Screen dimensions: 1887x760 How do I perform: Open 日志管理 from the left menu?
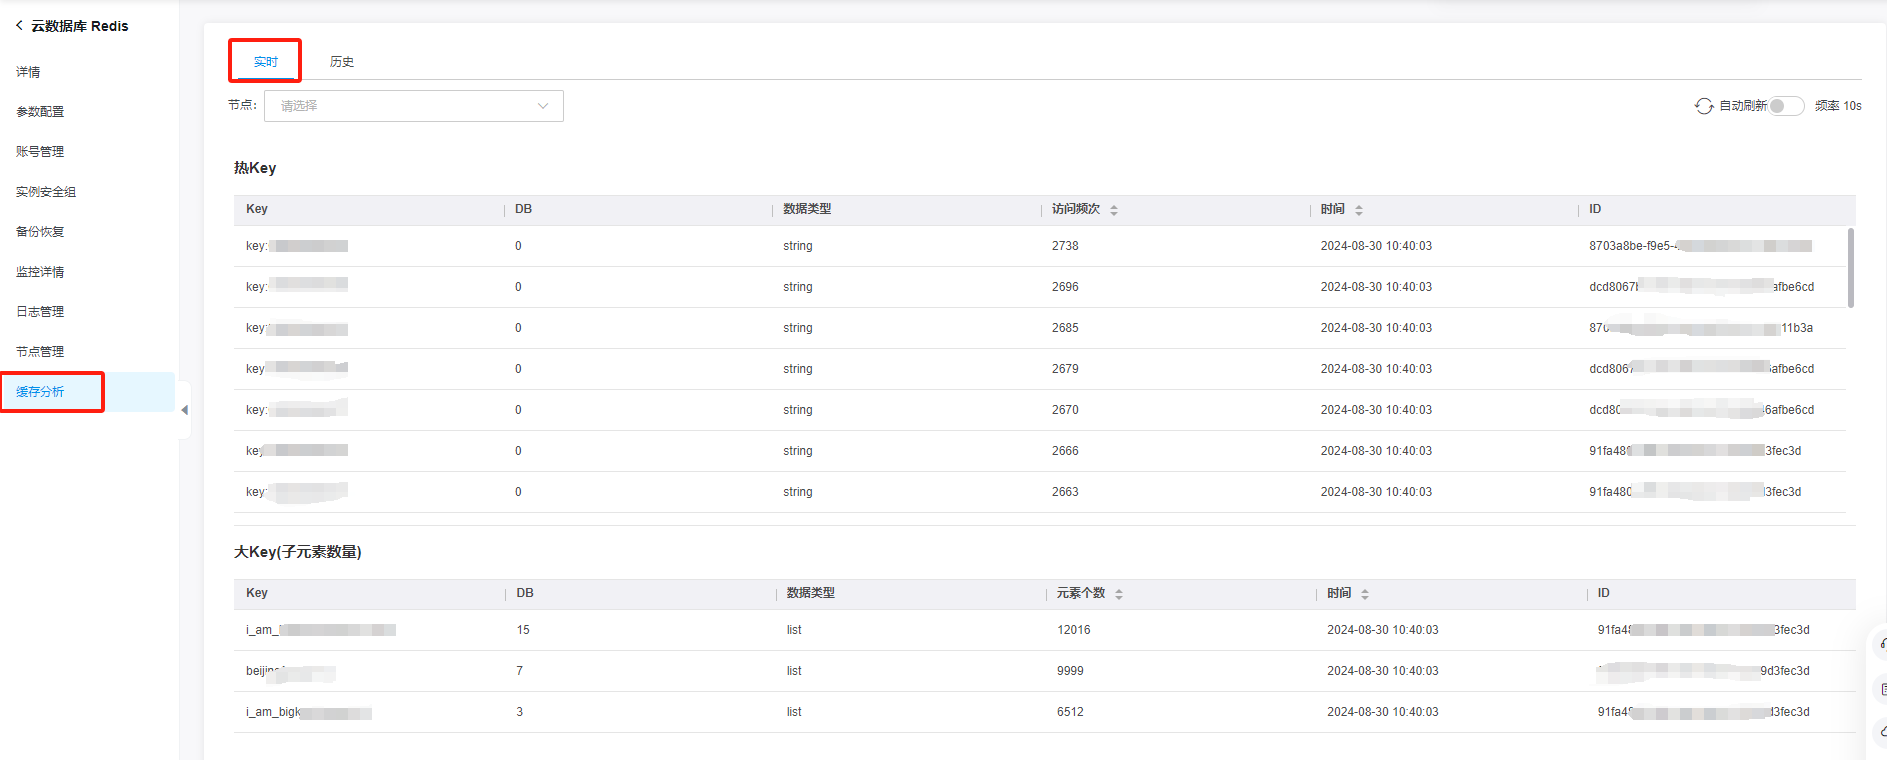coord(40,312)
